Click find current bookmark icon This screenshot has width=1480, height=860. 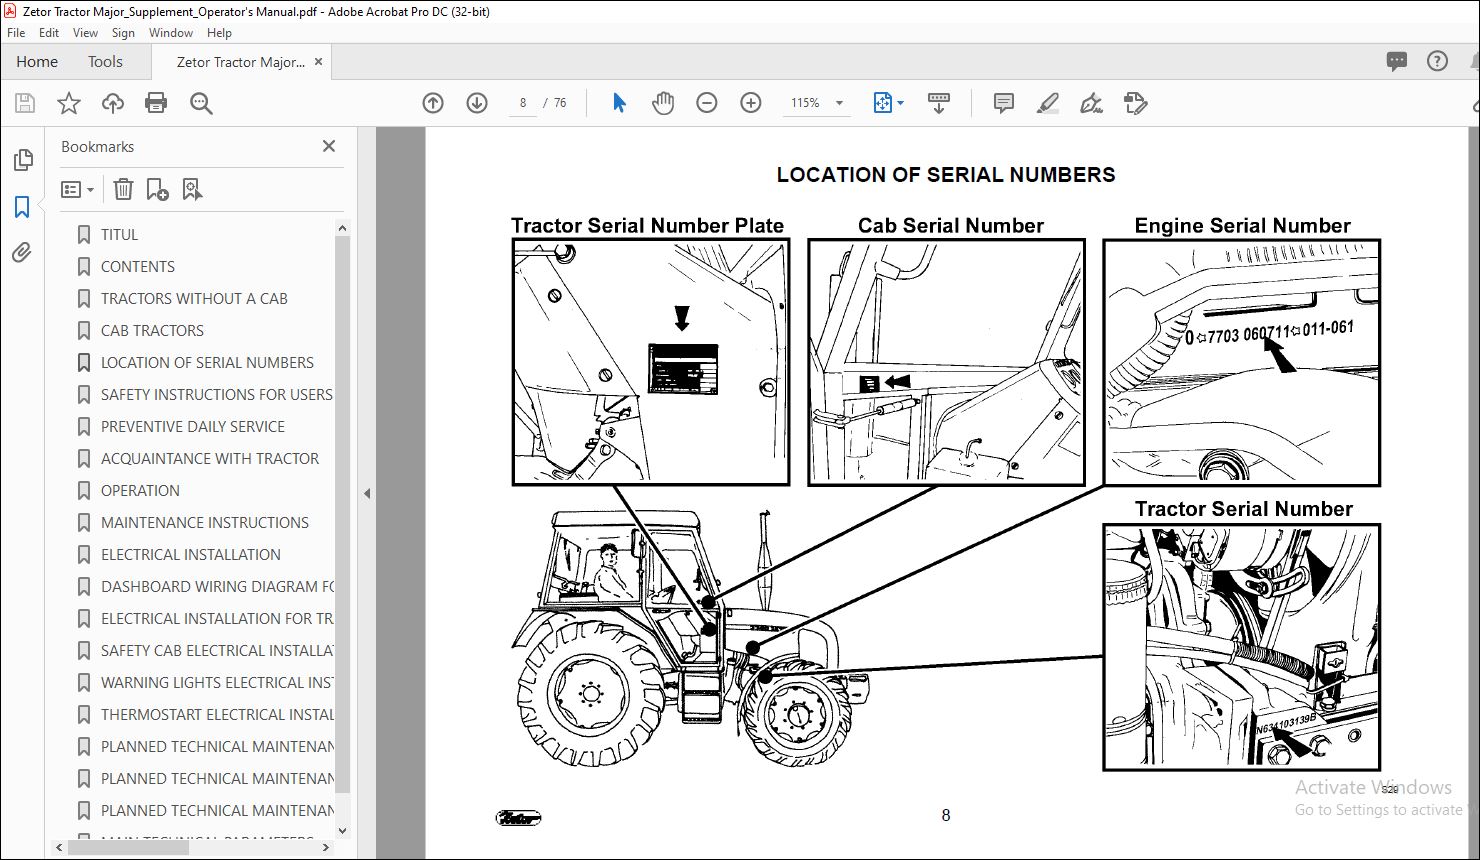[192, 189]
